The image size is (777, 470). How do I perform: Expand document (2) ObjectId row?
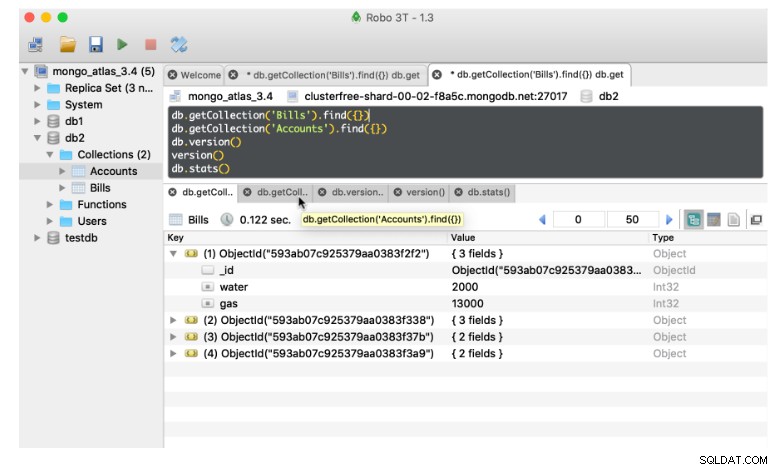pos(173,320)
